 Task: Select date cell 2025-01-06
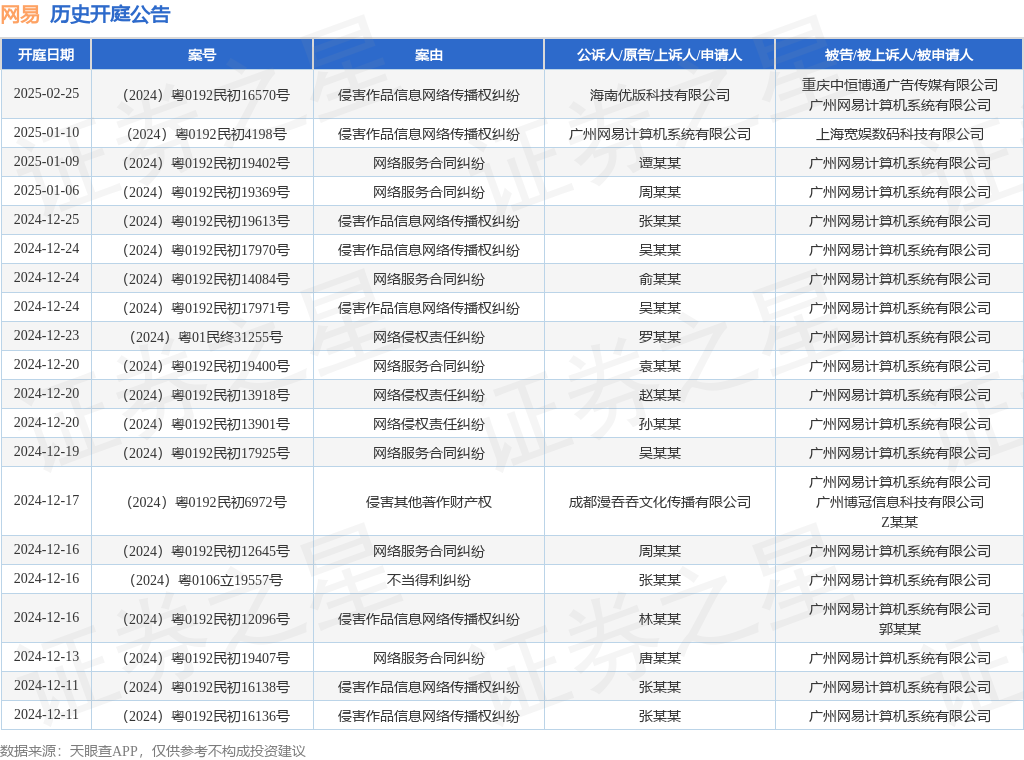[46, 191]
